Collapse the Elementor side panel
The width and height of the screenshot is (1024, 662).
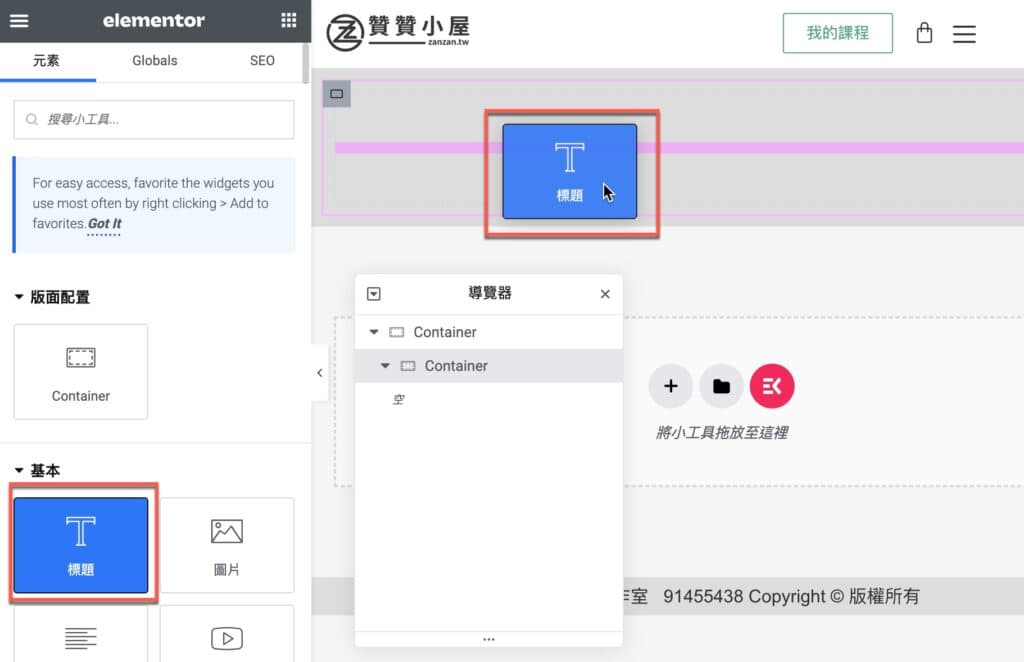[319, 373]
